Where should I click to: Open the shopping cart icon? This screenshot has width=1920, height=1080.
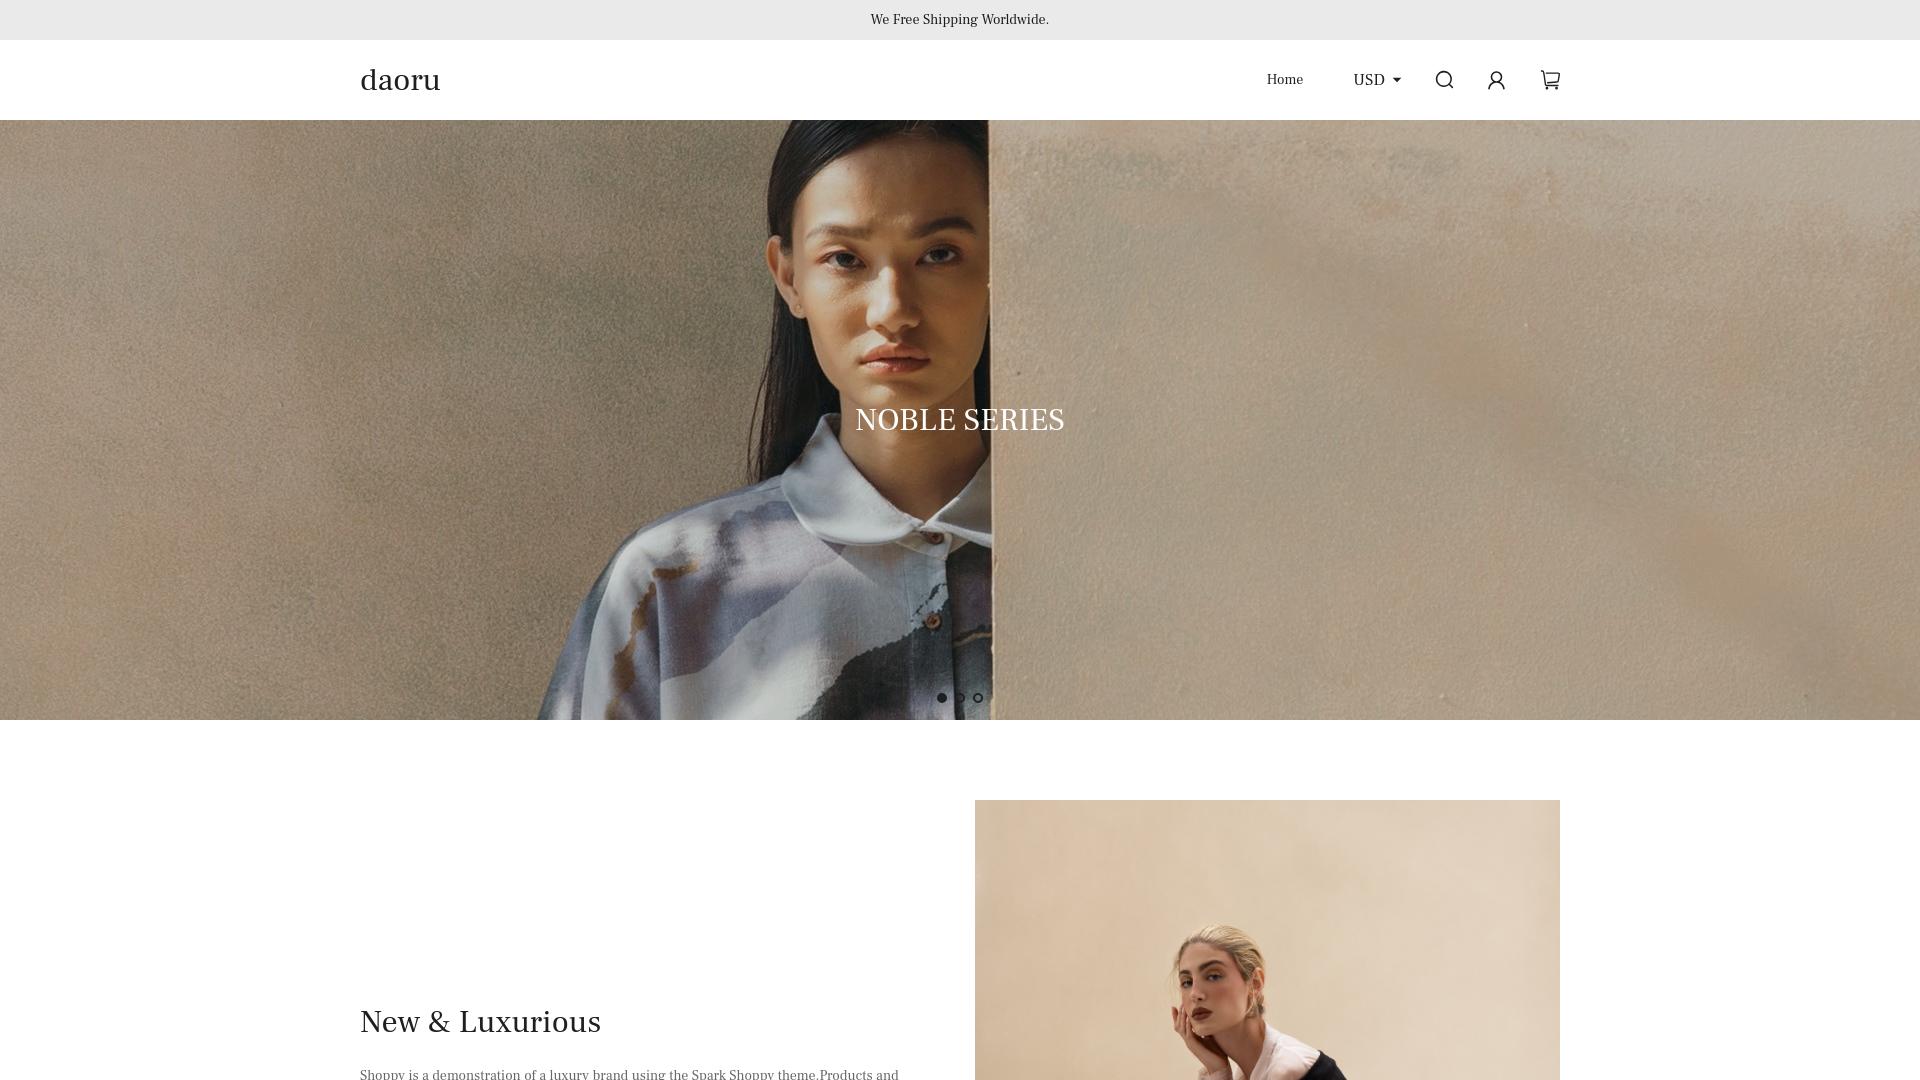point(1550,80)
